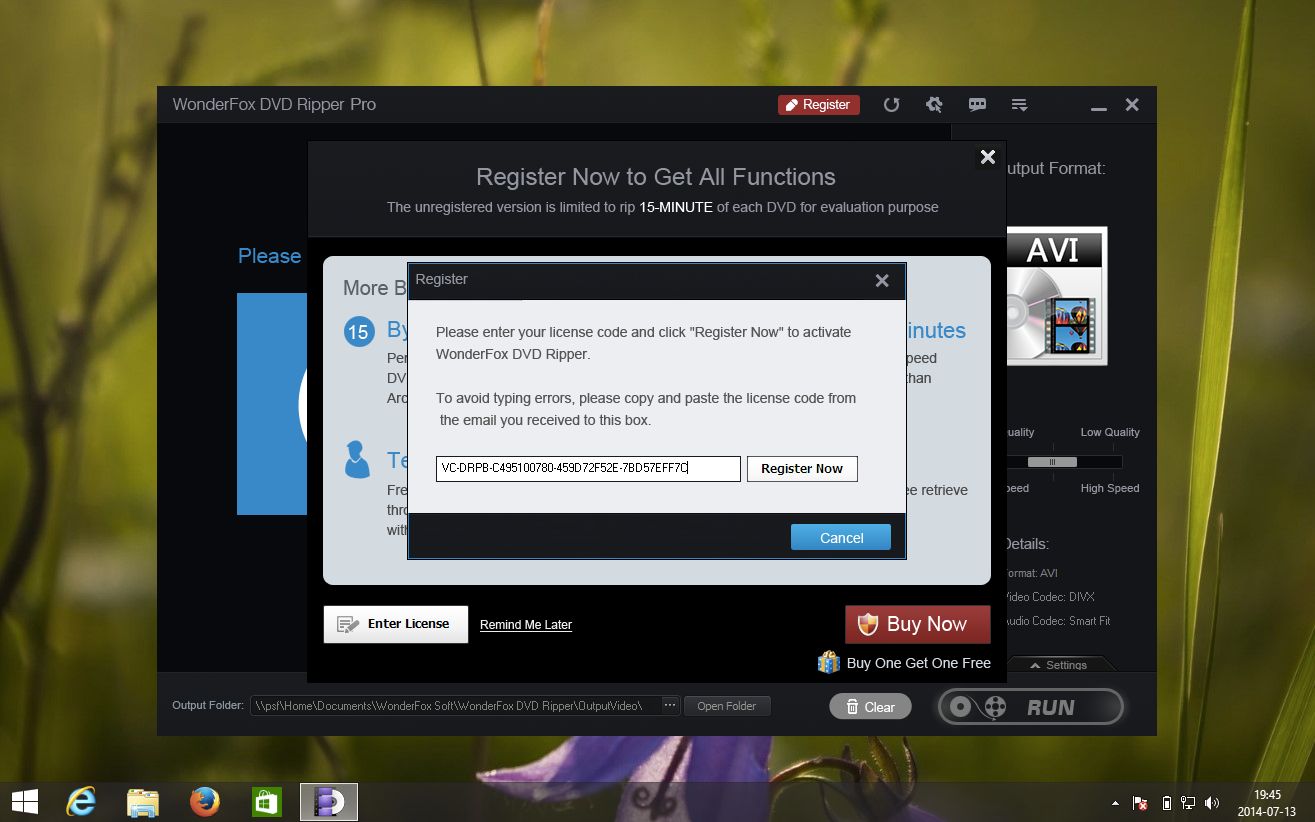This screenshot has height=822, width=1315.
Task: Click WonderFox DVD Ripper taskbar icon
Action: pos(329,801)
